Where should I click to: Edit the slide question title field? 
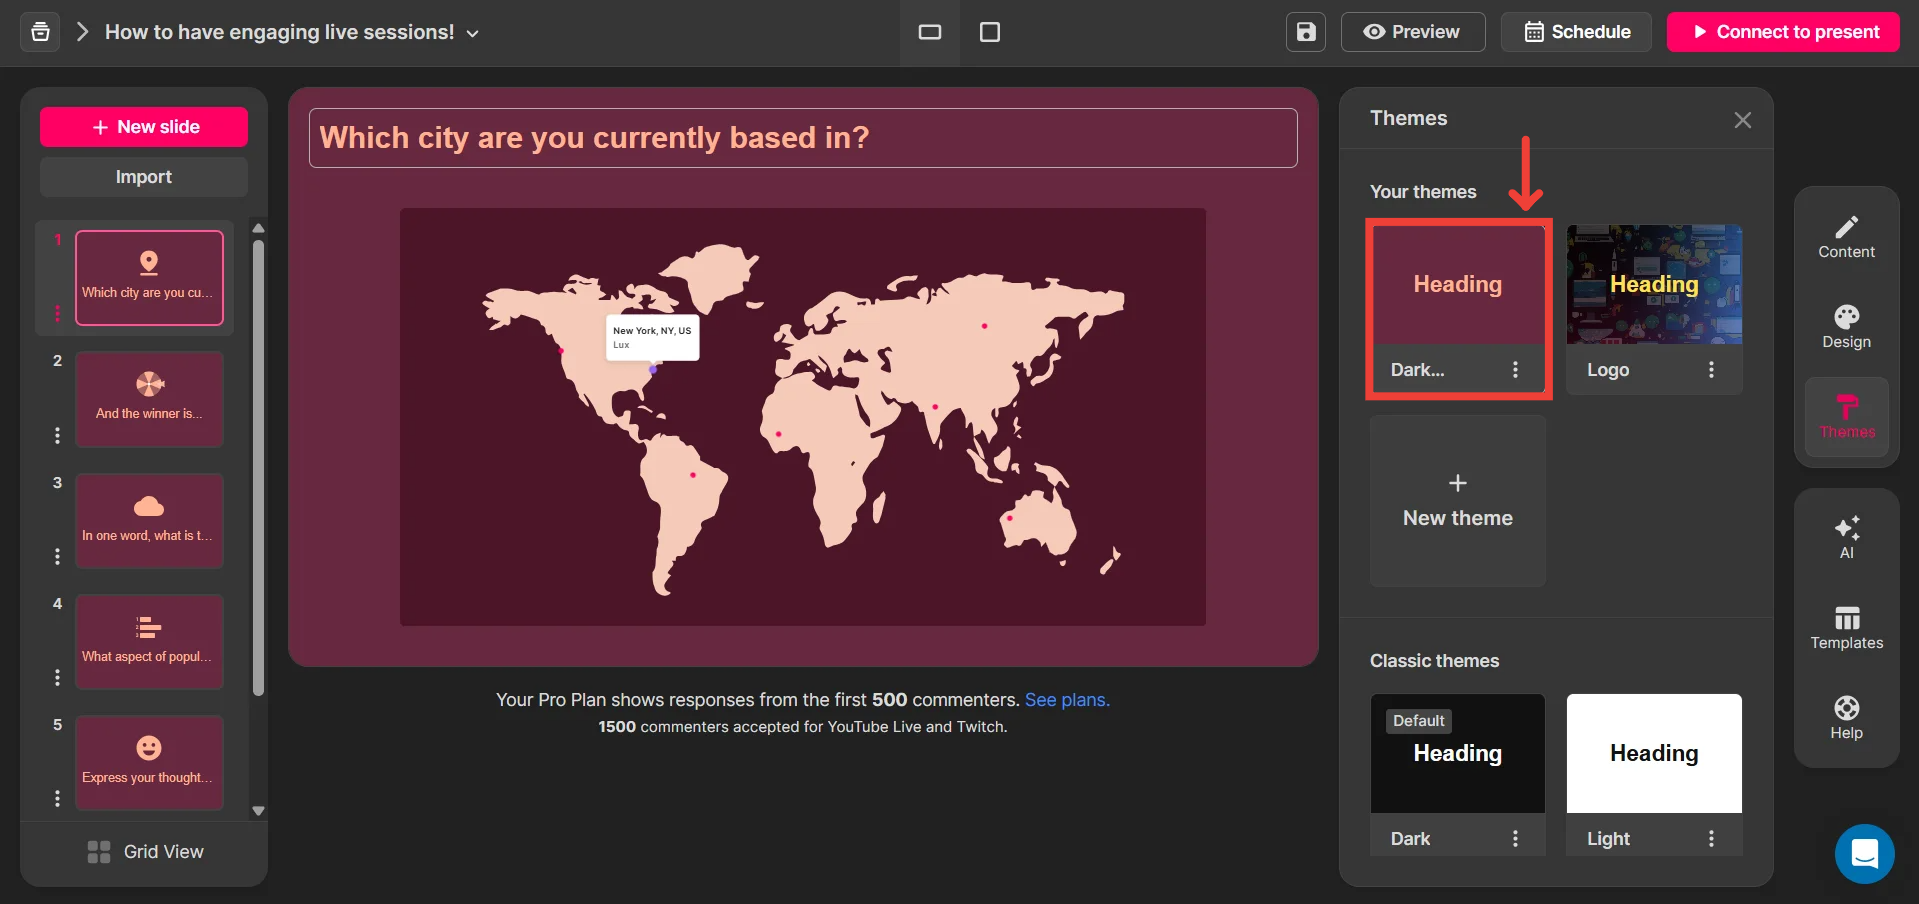pos(802,138)
